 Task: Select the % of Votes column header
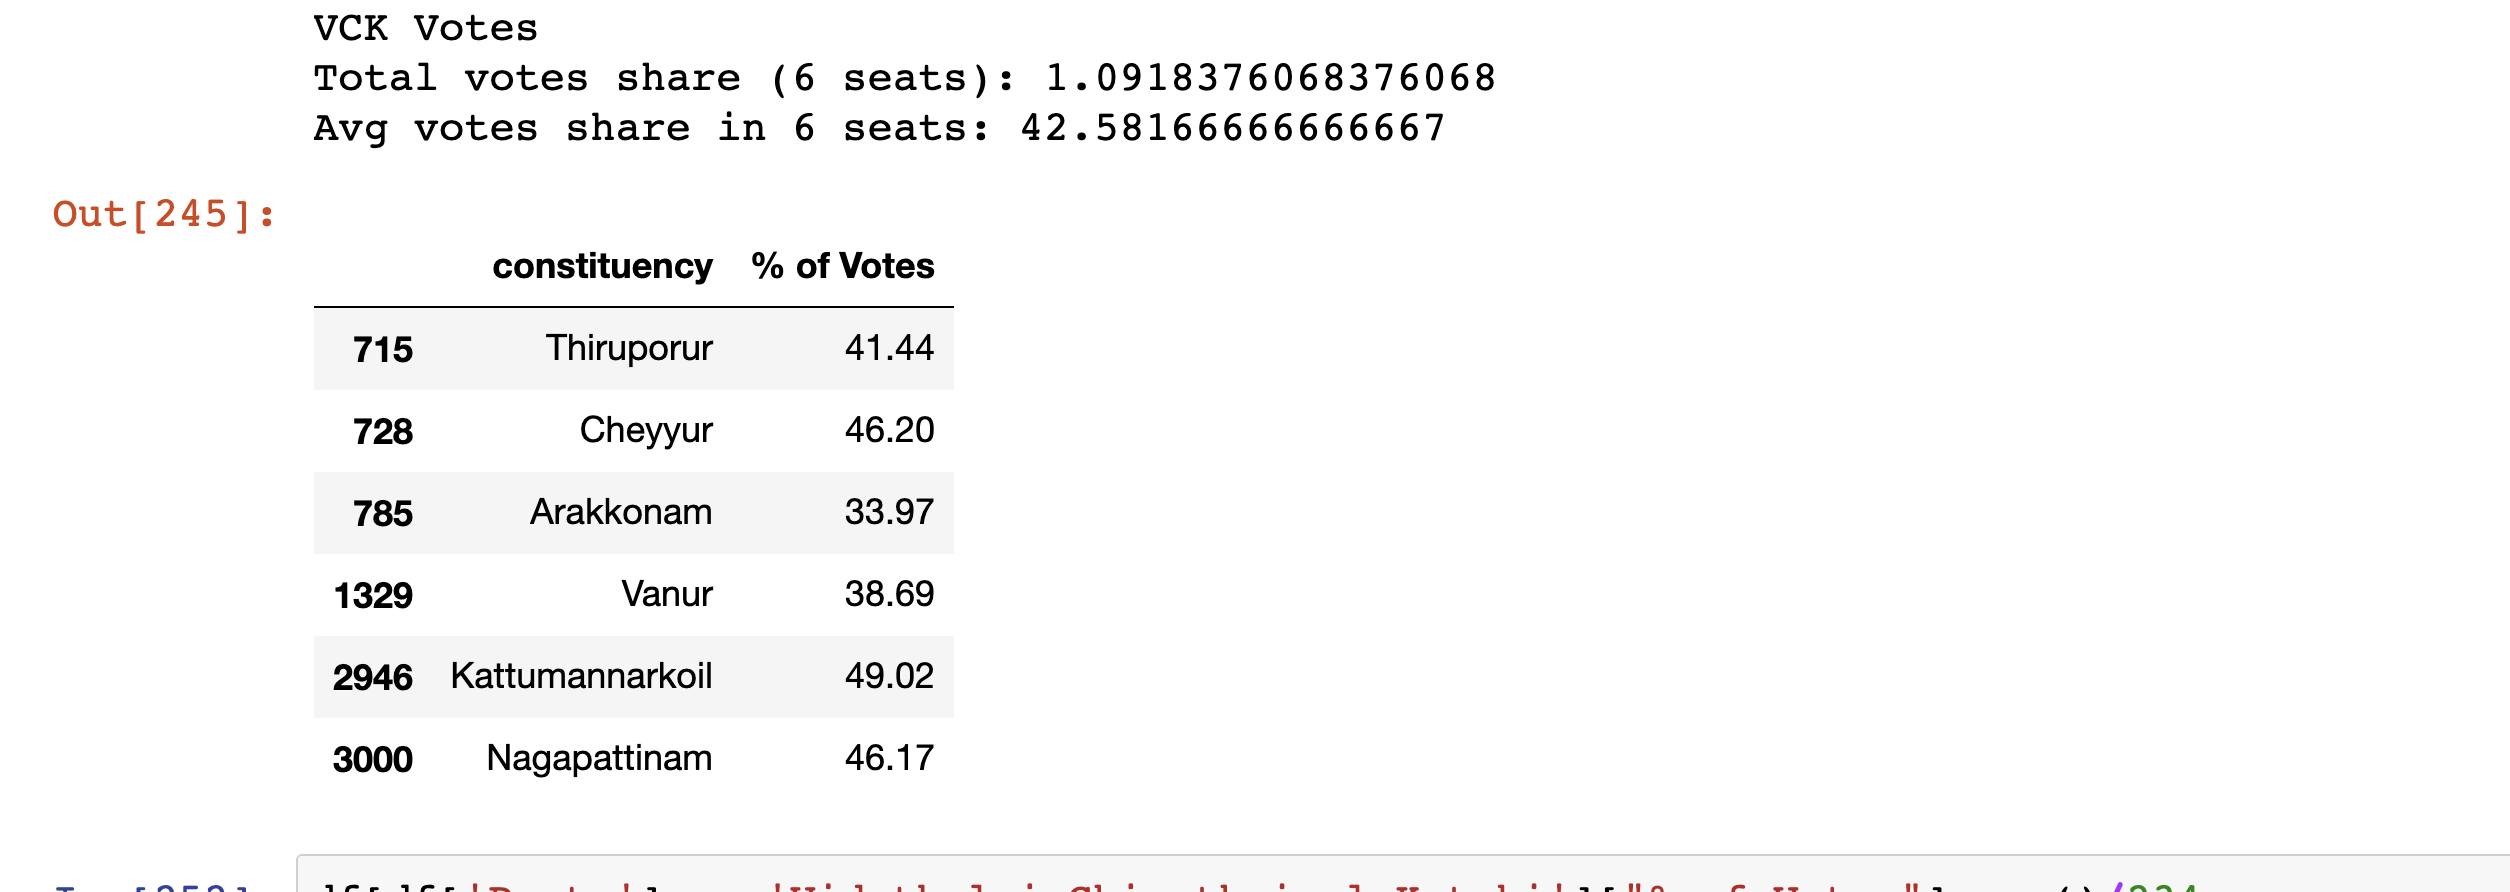coord(843,266)
